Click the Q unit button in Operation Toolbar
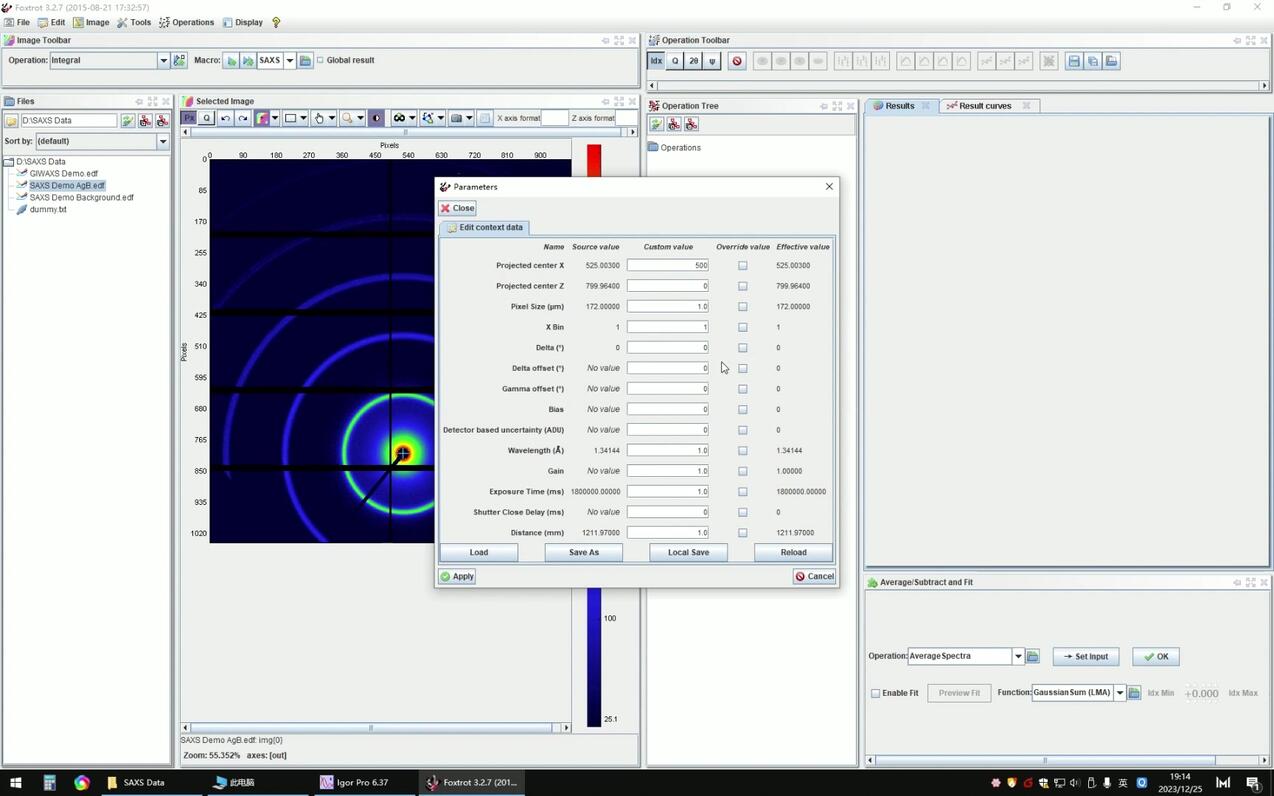 point(675,61)
